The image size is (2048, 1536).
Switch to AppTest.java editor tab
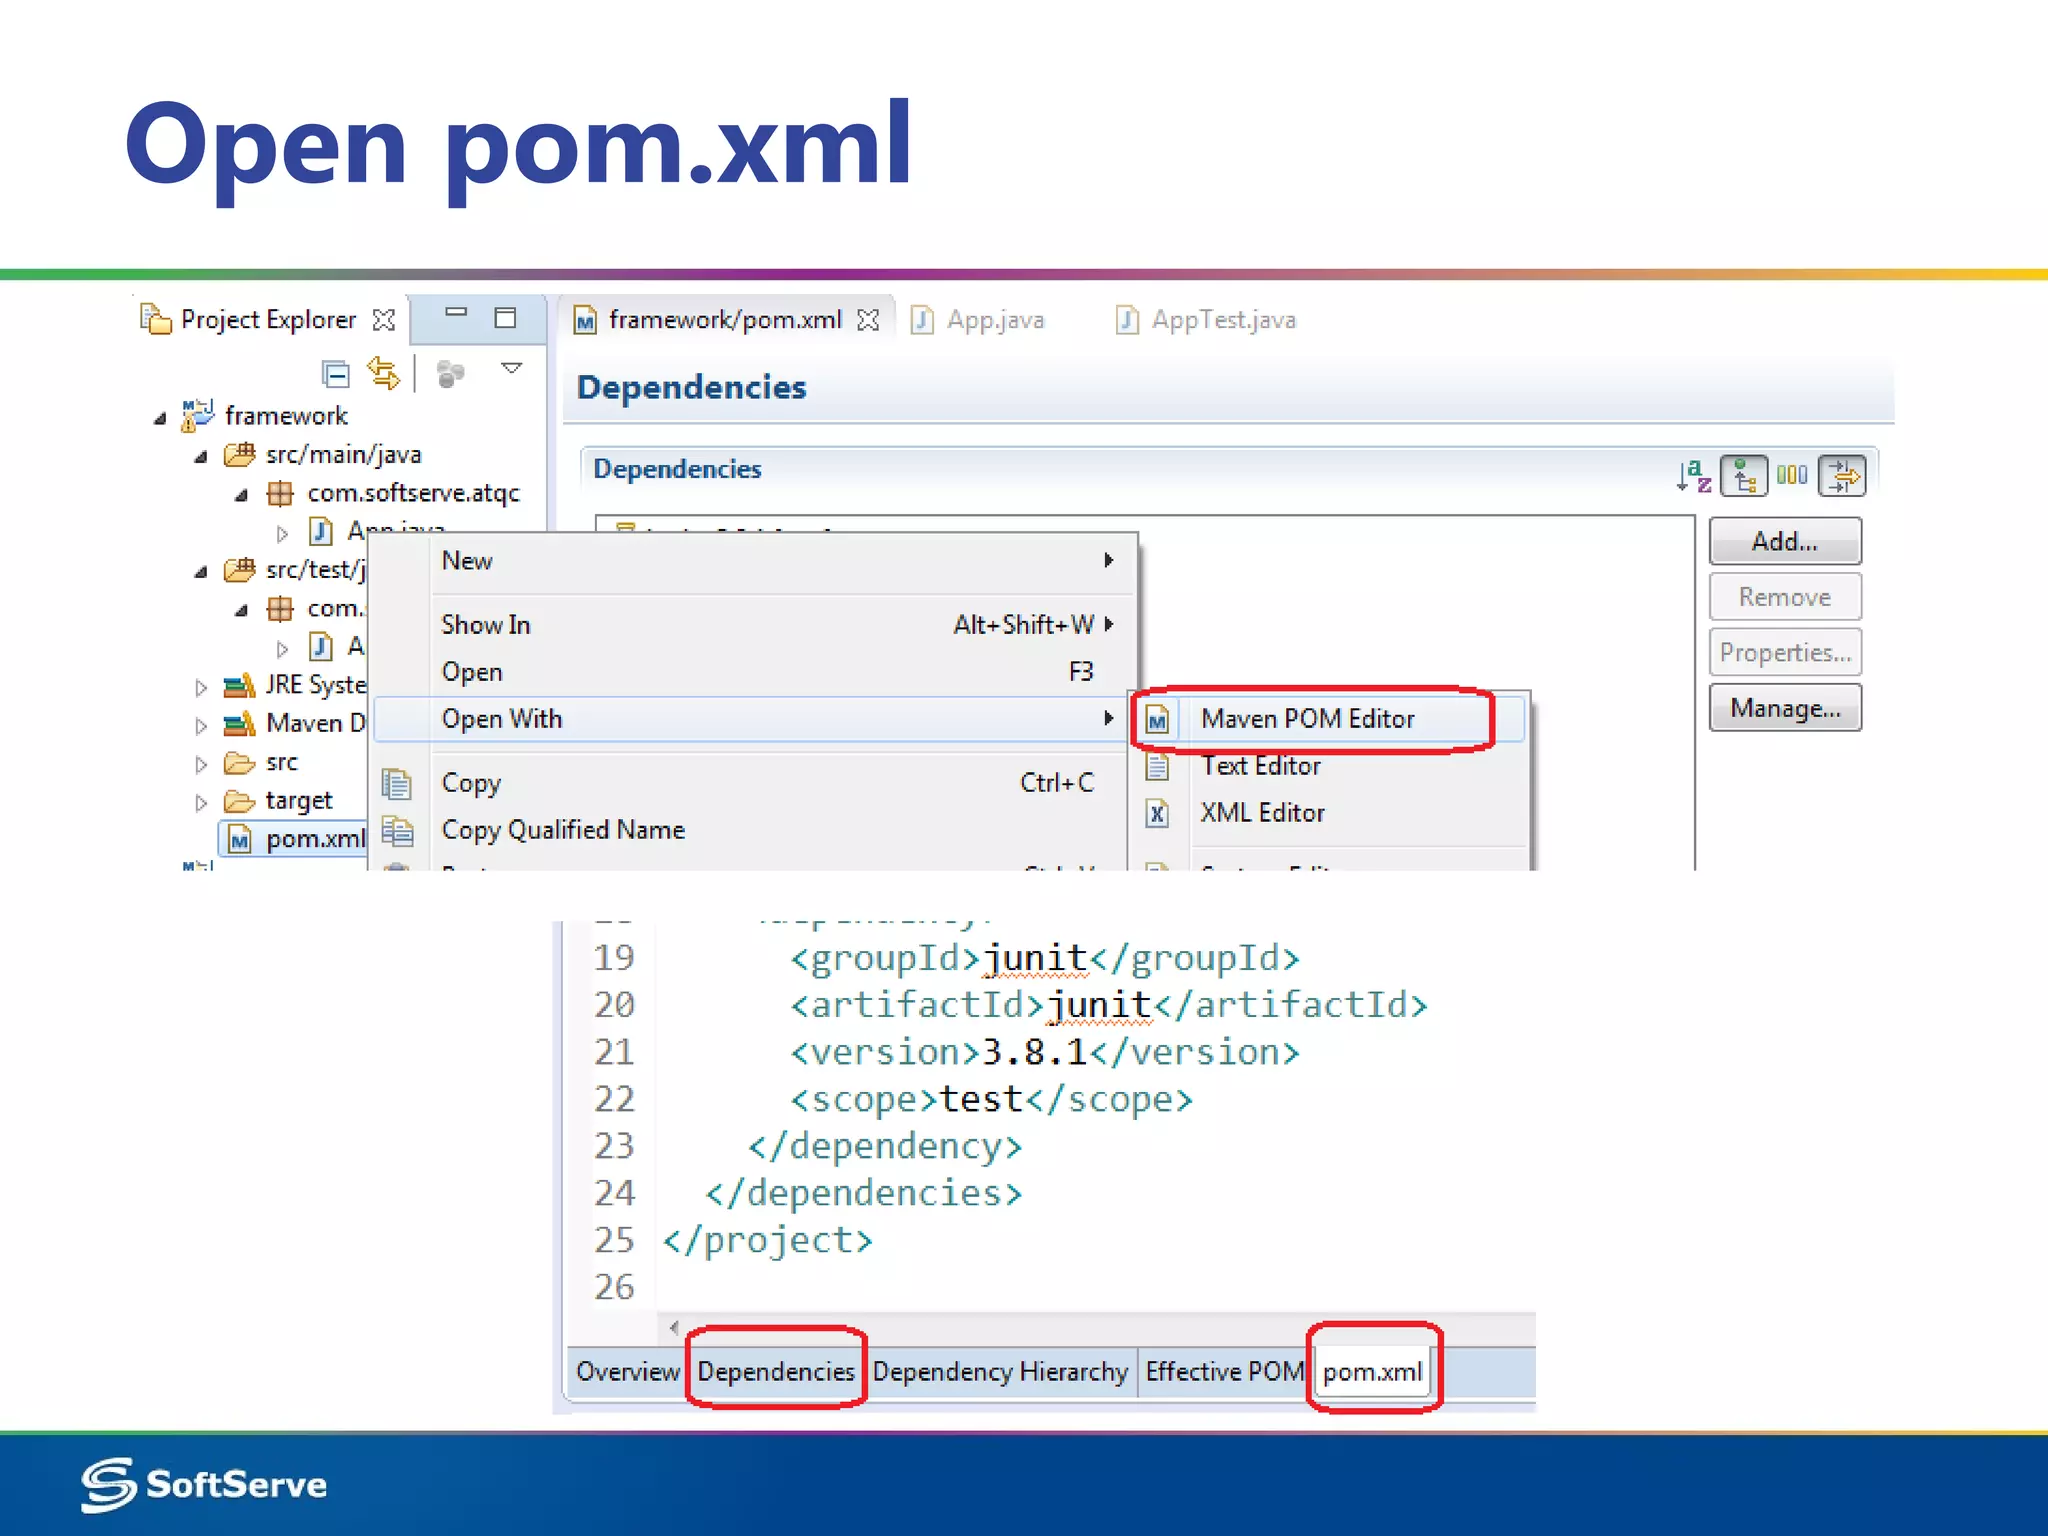(x=1206, y=320)
